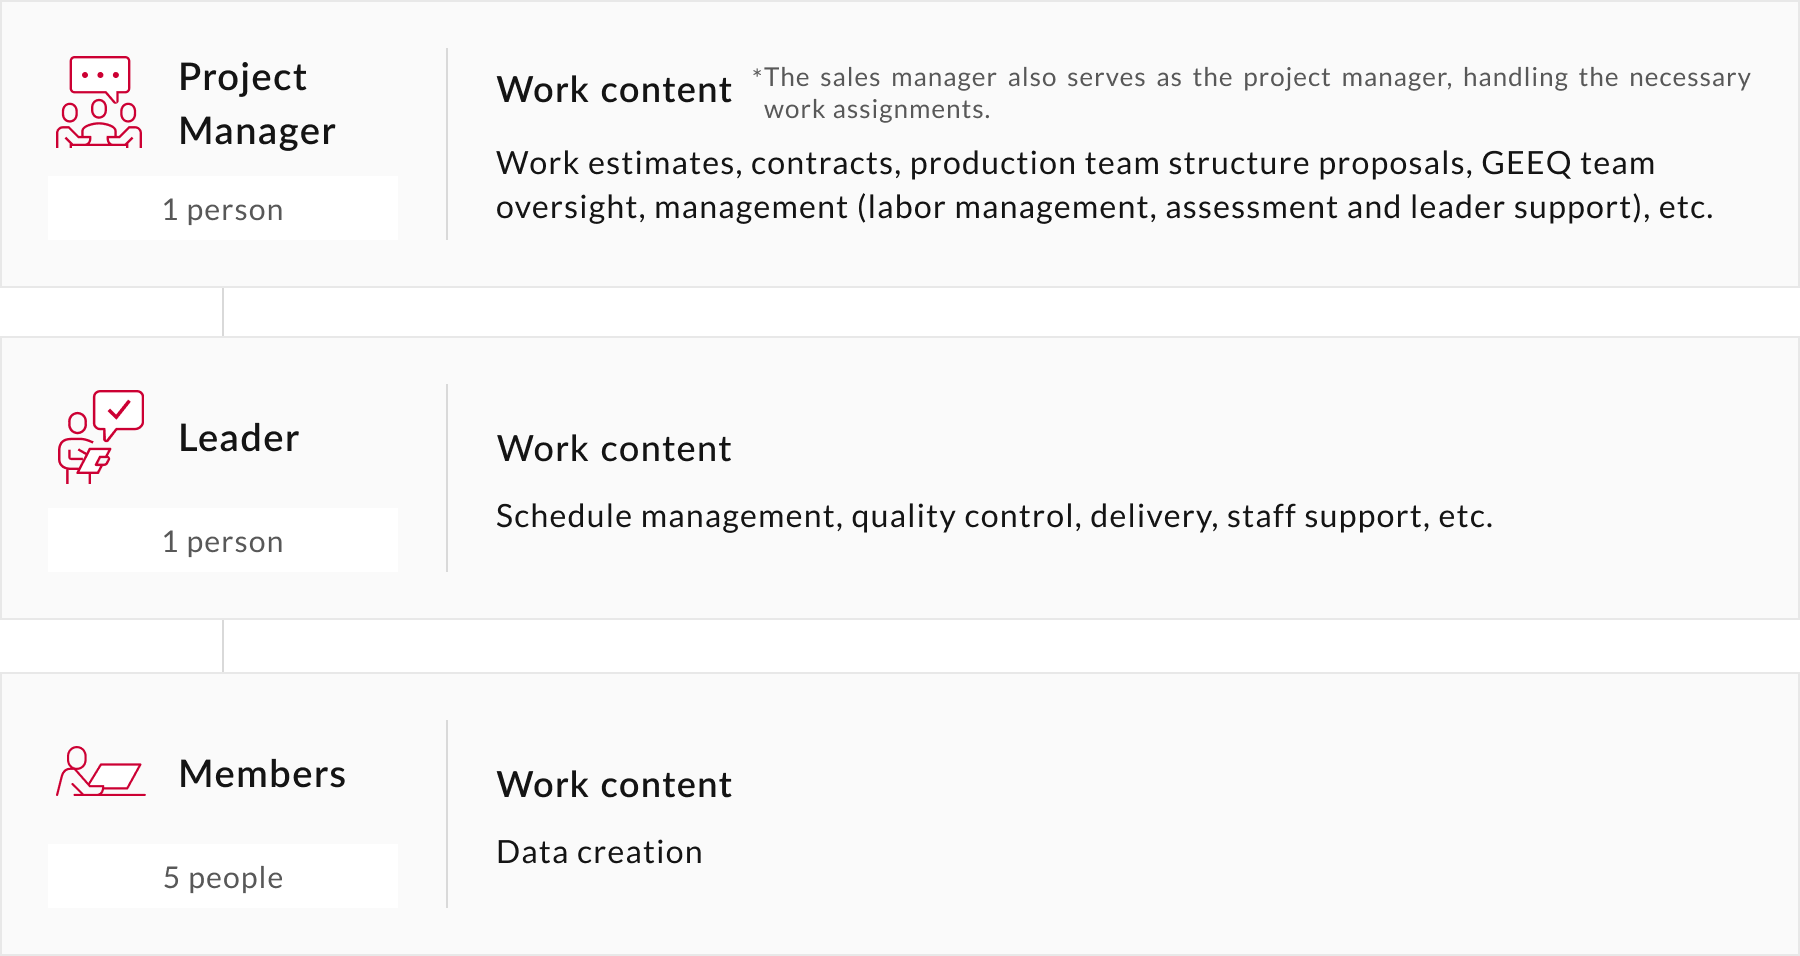Image resolution: width=1800 pixels, height=956 pixels.
Task: Select the Project Manager heading
Action: 257,104
